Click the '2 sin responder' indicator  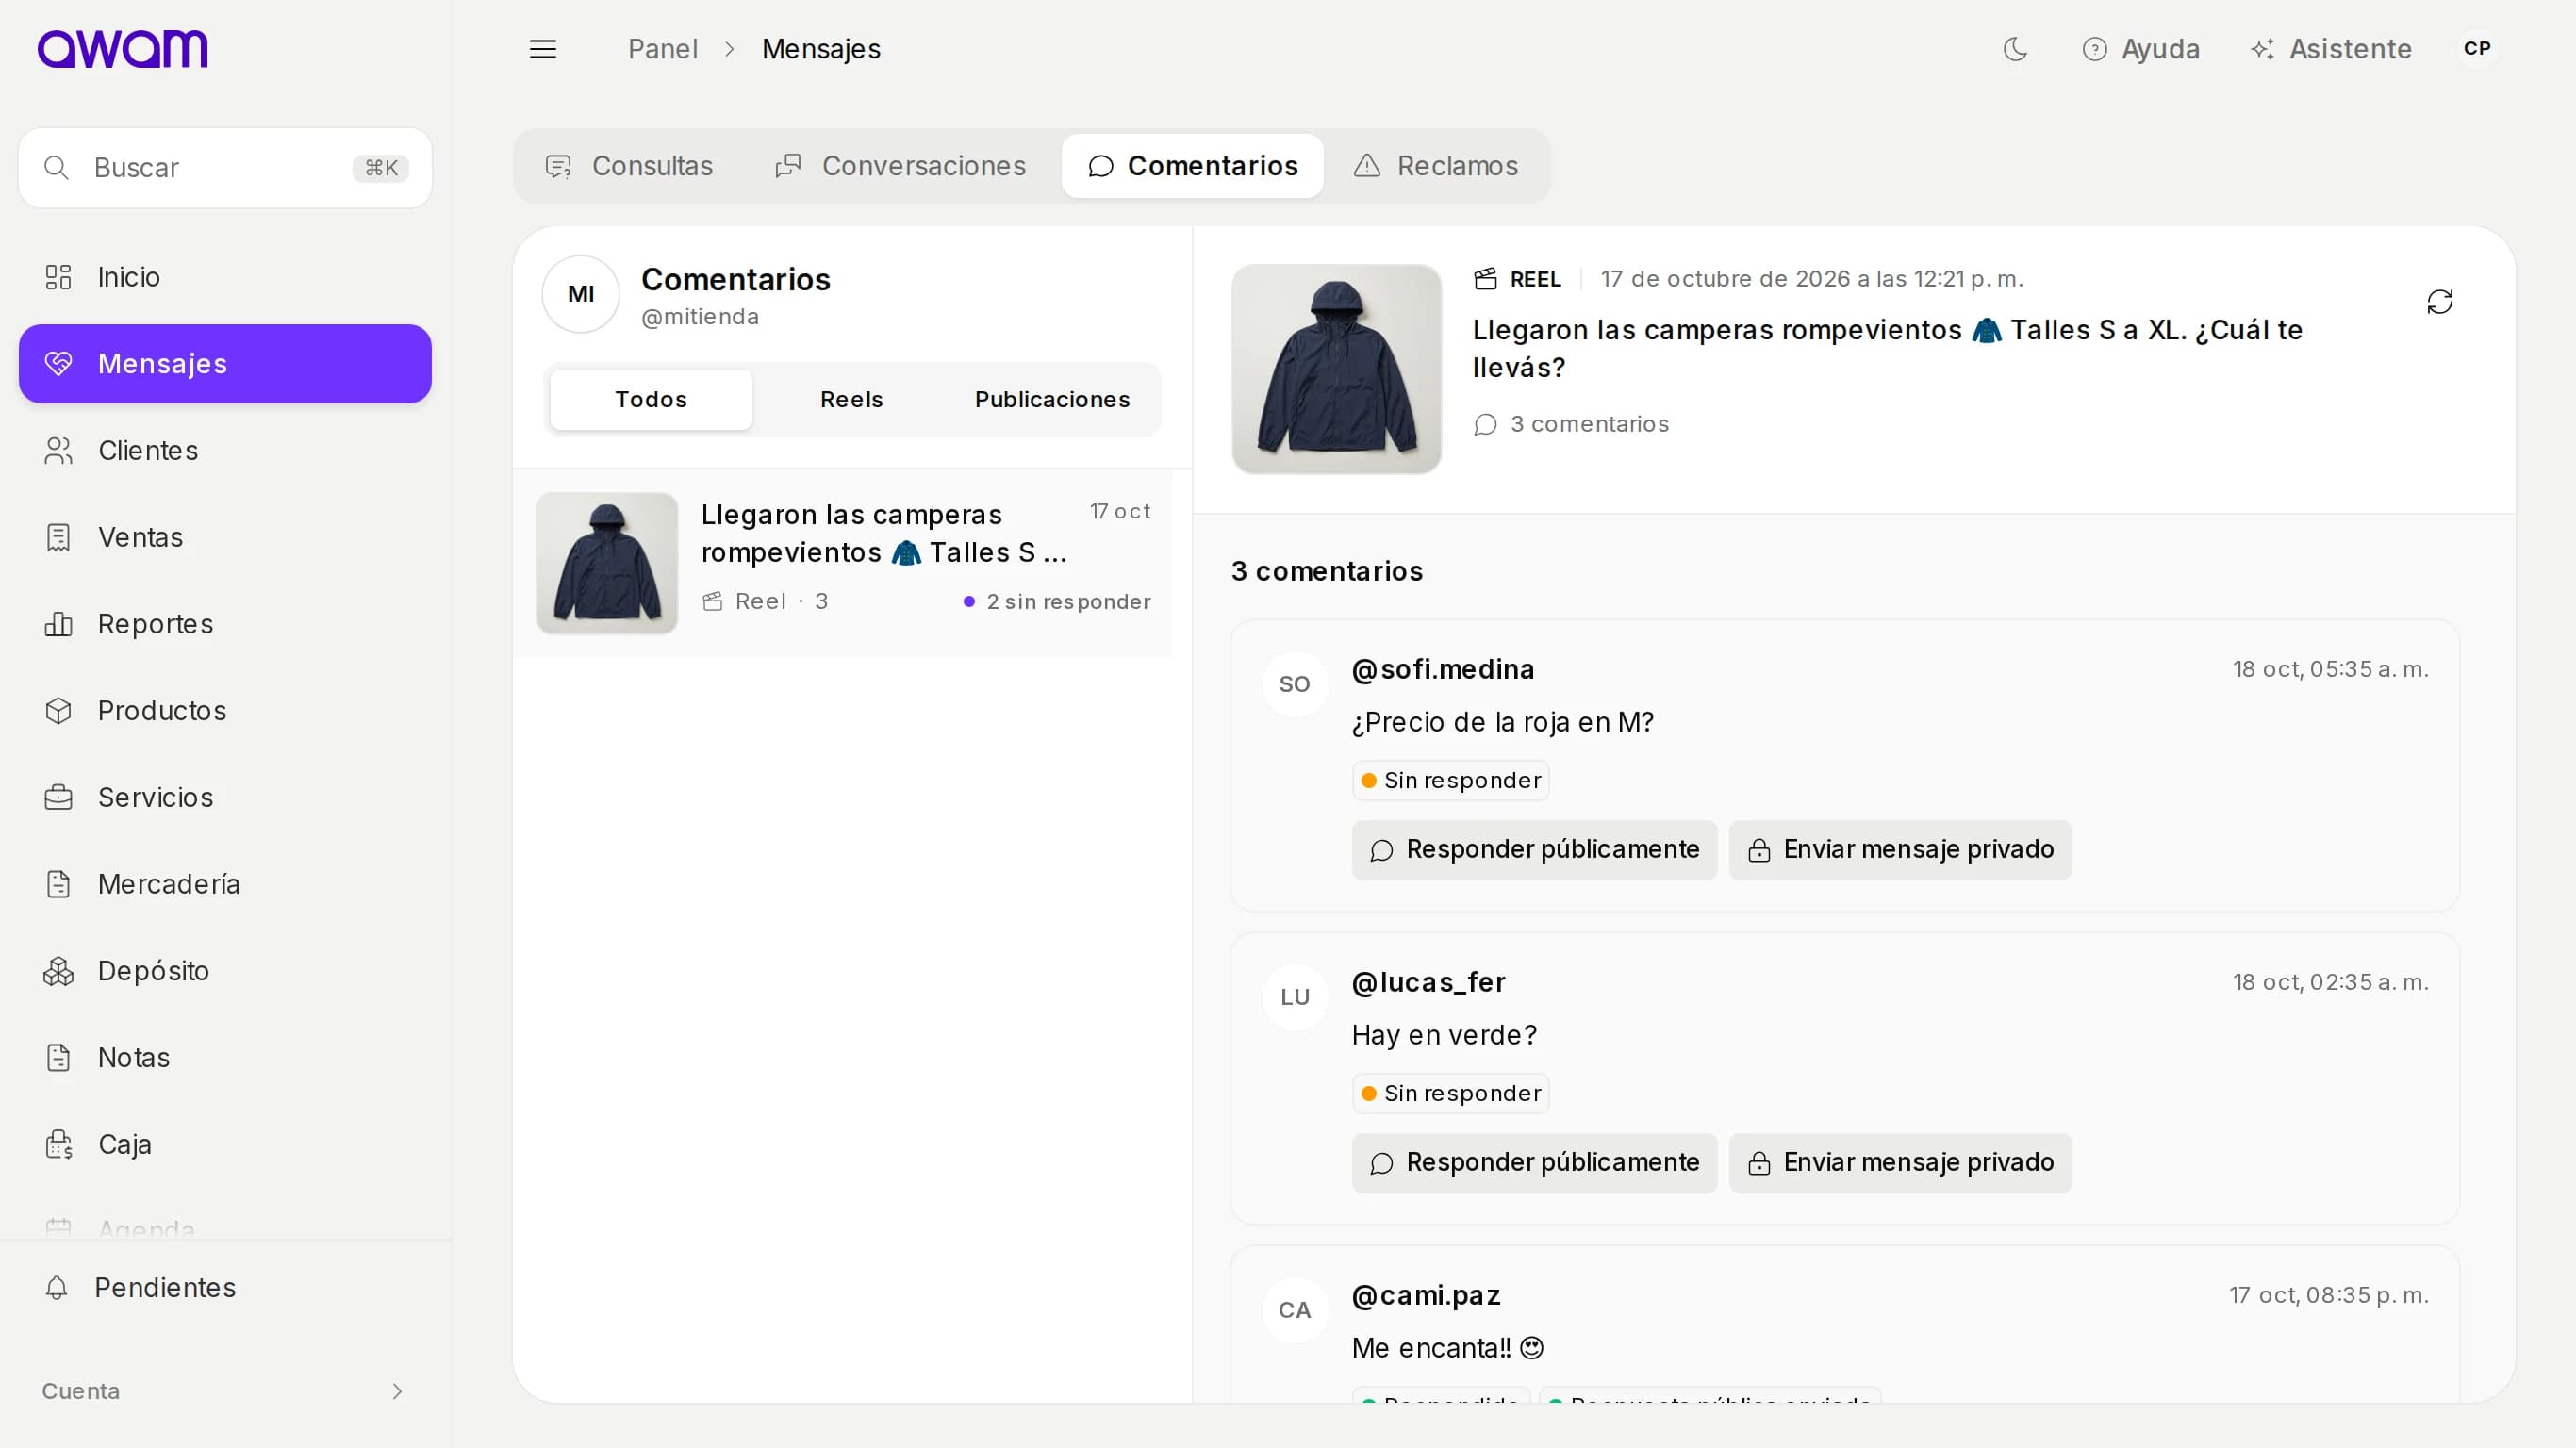[x=1057, y=602]
